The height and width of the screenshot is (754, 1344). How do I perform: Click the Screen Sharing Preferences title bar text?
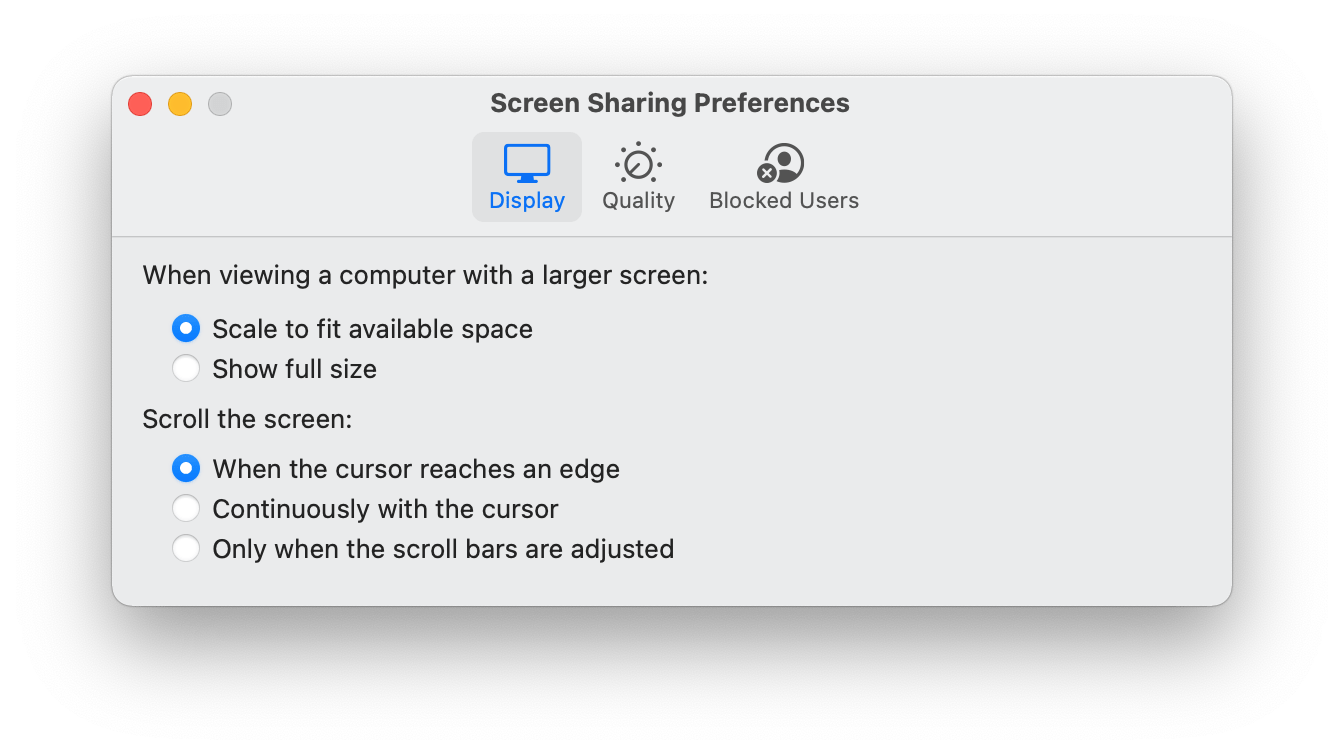click(669, 103)
